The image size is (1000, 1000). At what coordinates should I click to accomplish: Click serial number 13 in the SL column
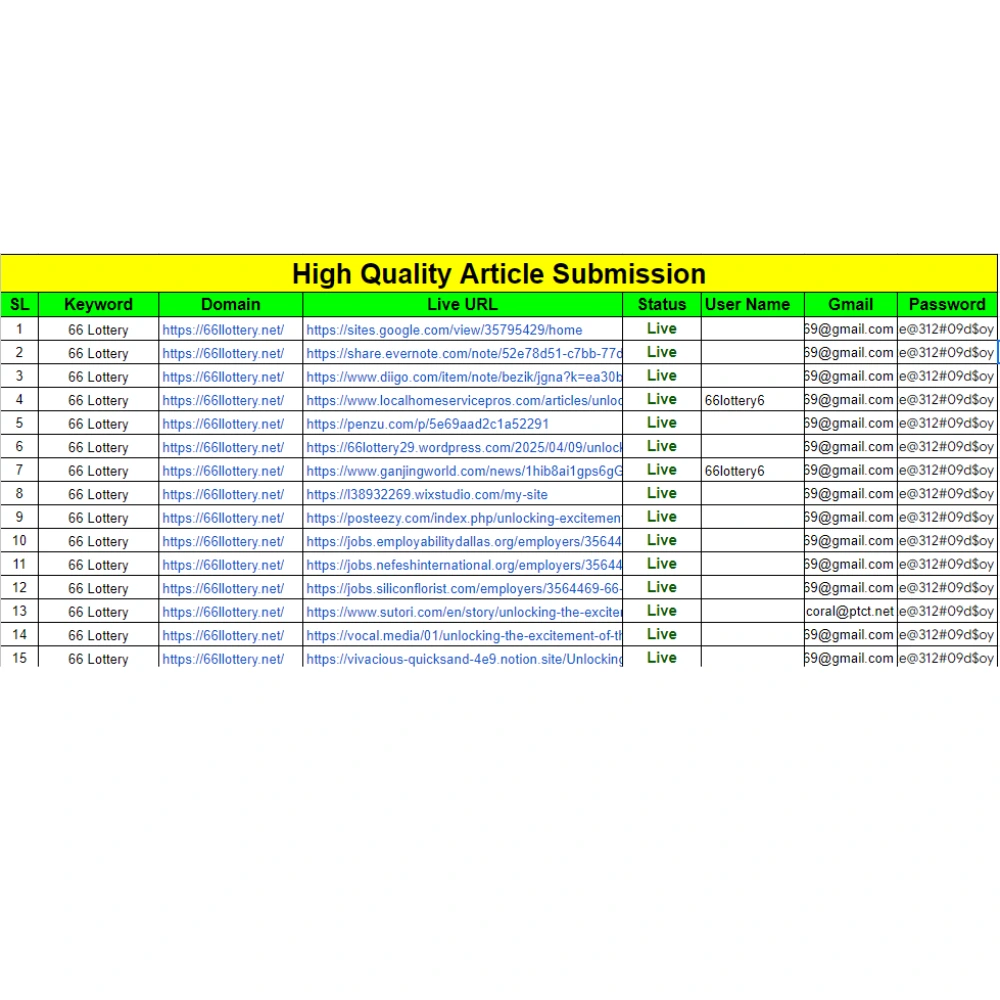[20, 611]
